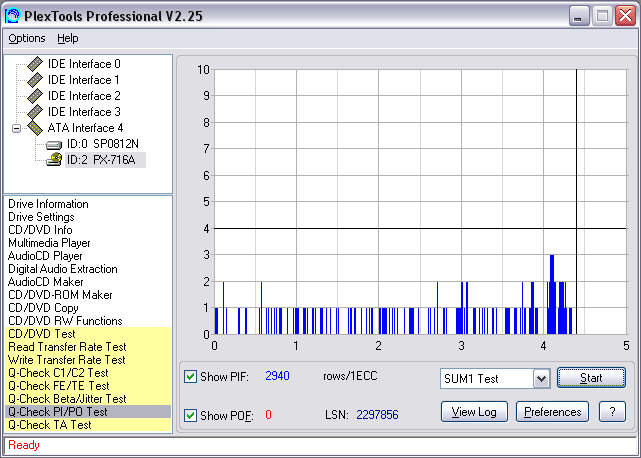Open CD/DVD RW Functions
This screenshot has width=641, height=458.
[65, 321]
